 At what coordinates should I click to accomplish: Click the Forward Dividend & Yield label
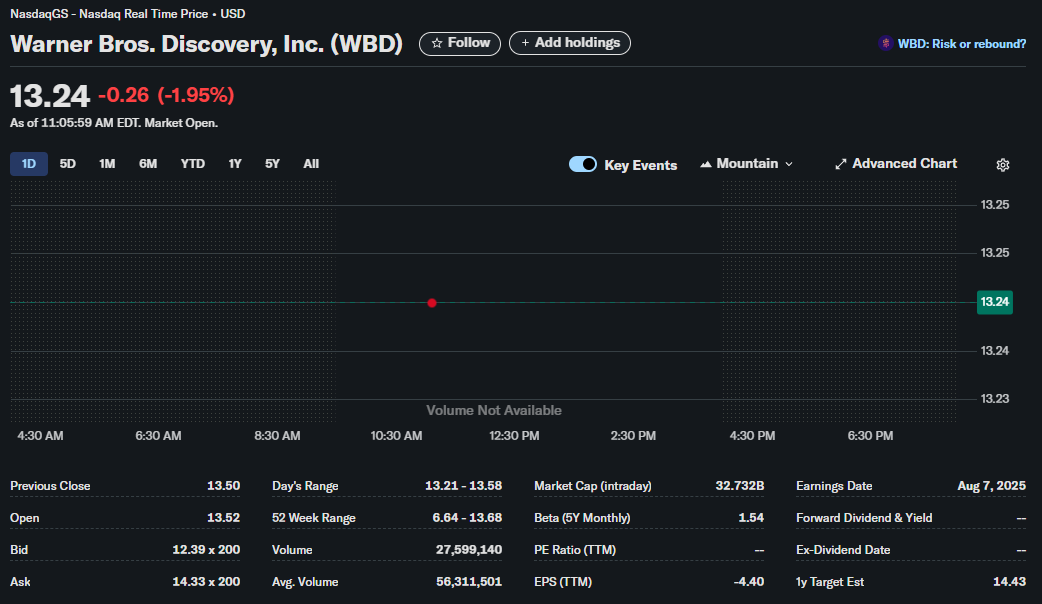(864, 518)
